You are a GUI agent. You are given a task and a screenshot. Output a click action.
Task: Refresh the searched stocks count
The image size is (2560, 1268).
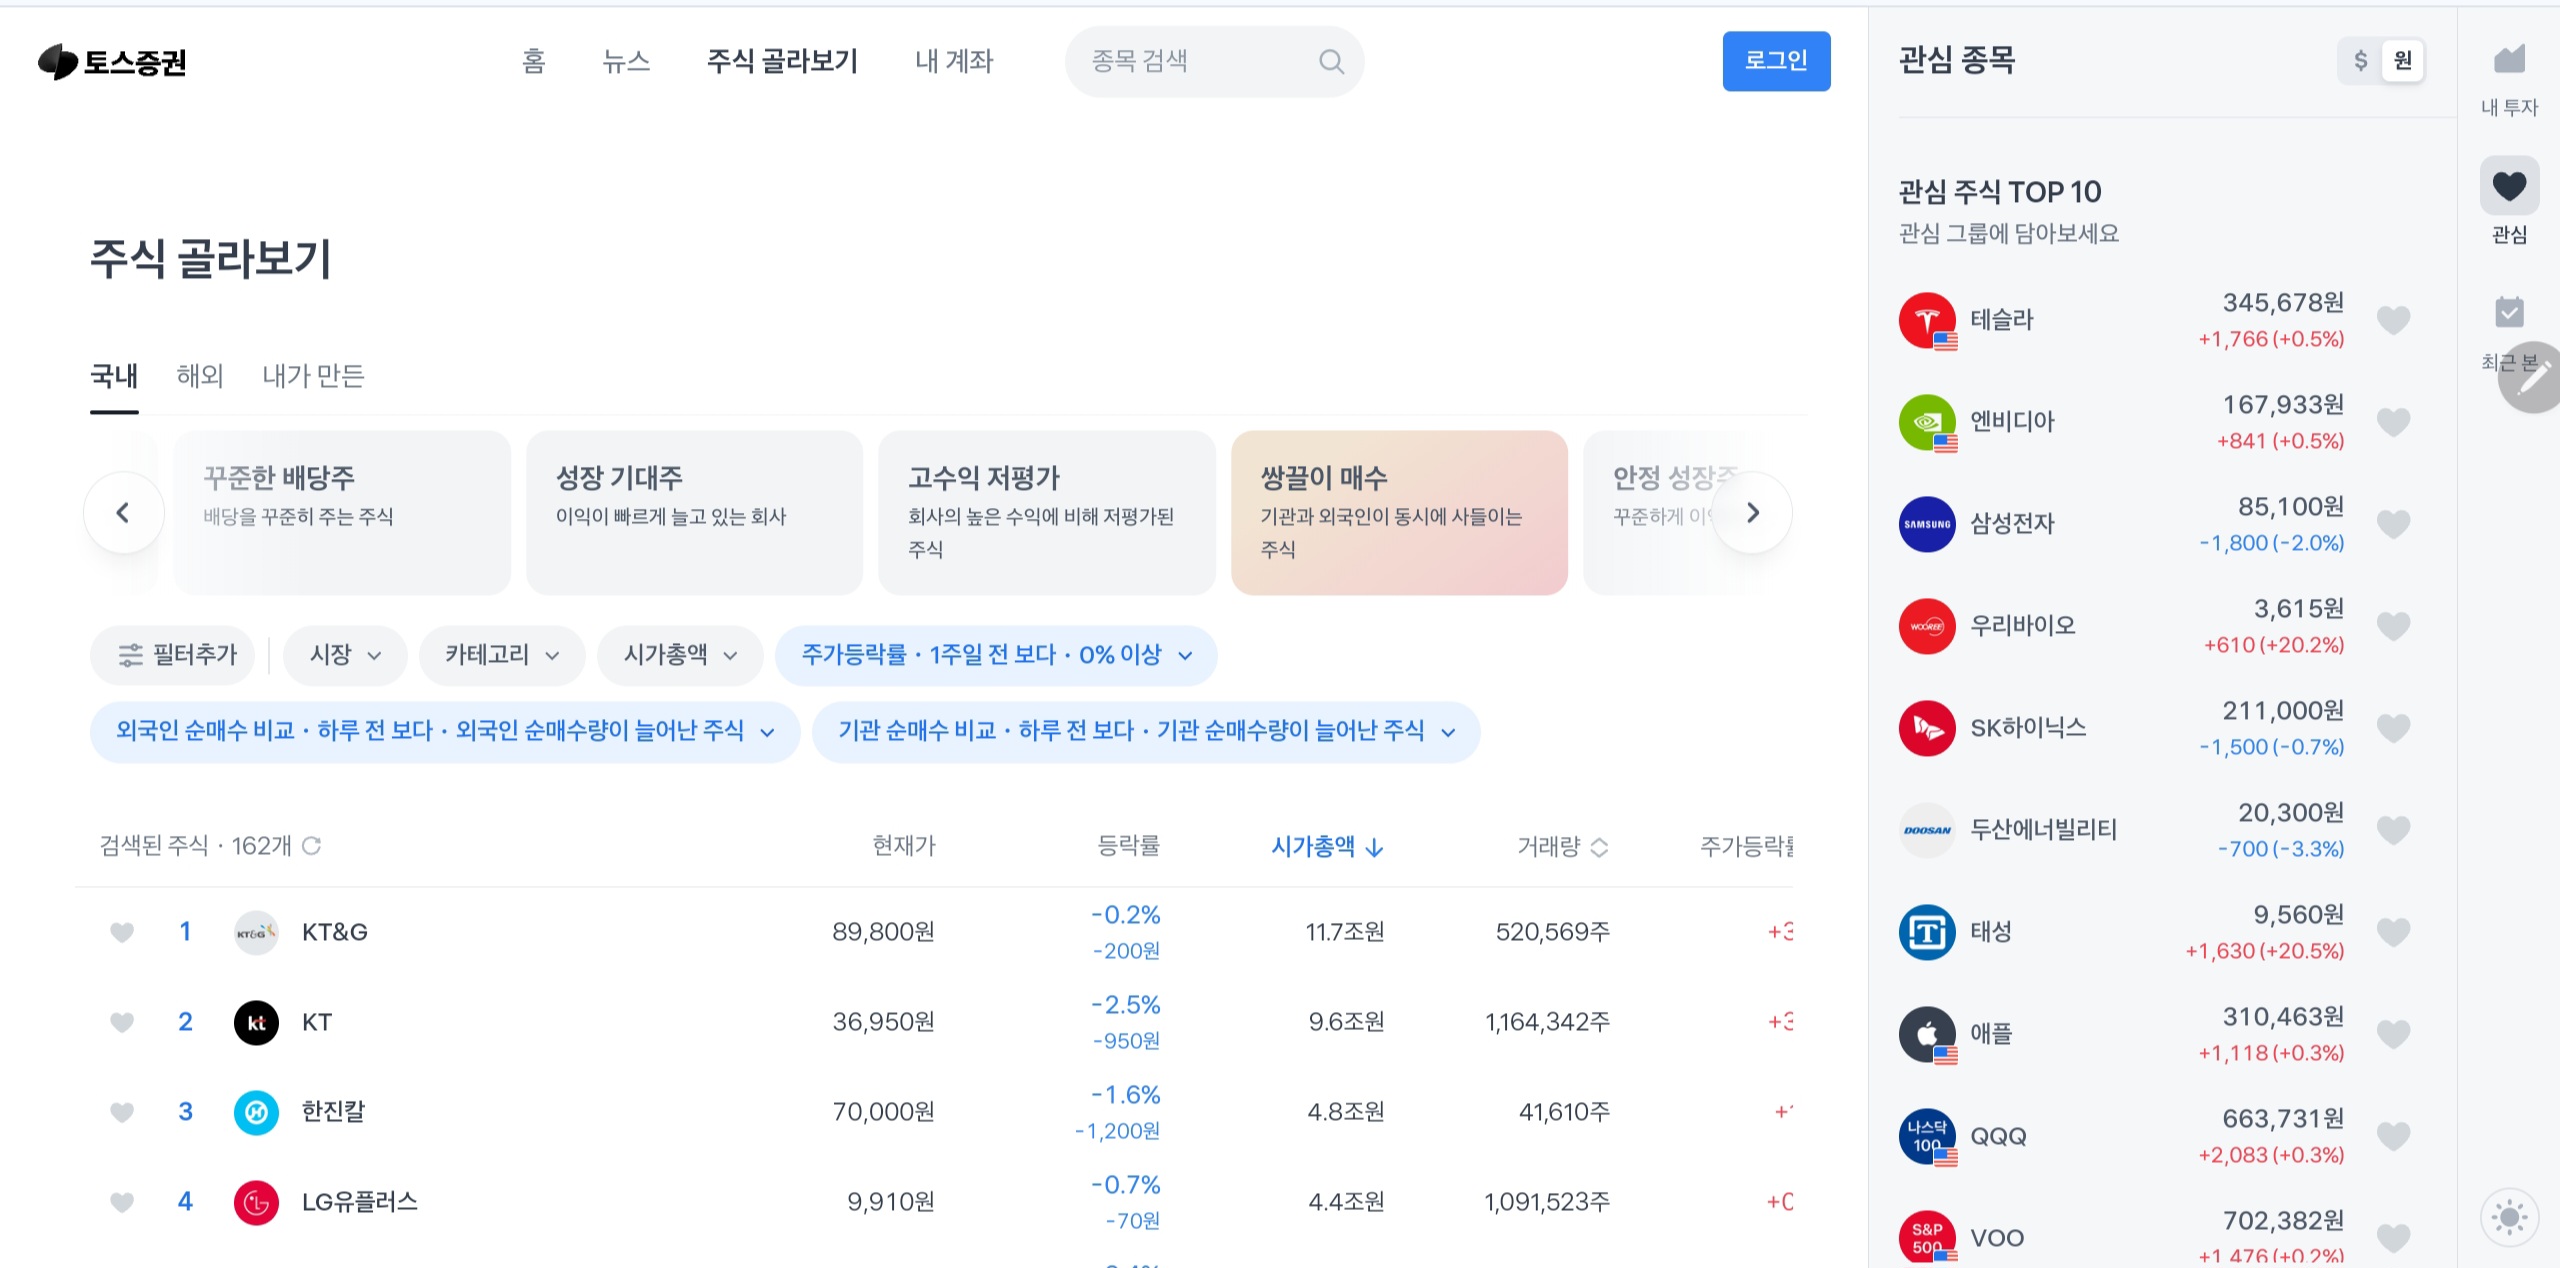tap(311, 846)
